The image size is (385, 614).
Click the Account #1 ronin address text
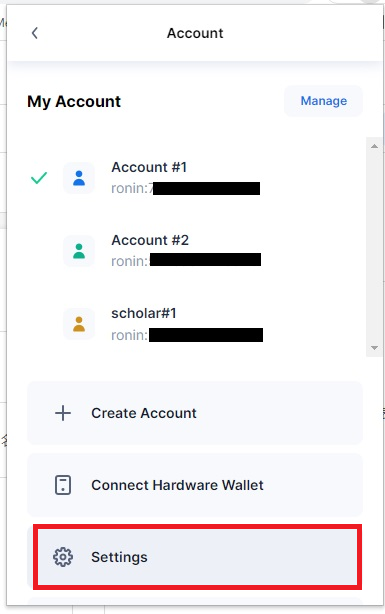(x=186, y=188)
